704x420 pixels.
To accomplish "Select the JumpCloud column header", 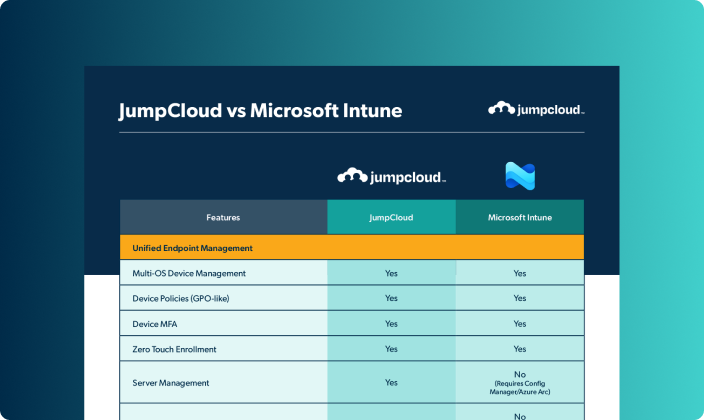I will tap(392, 217).
